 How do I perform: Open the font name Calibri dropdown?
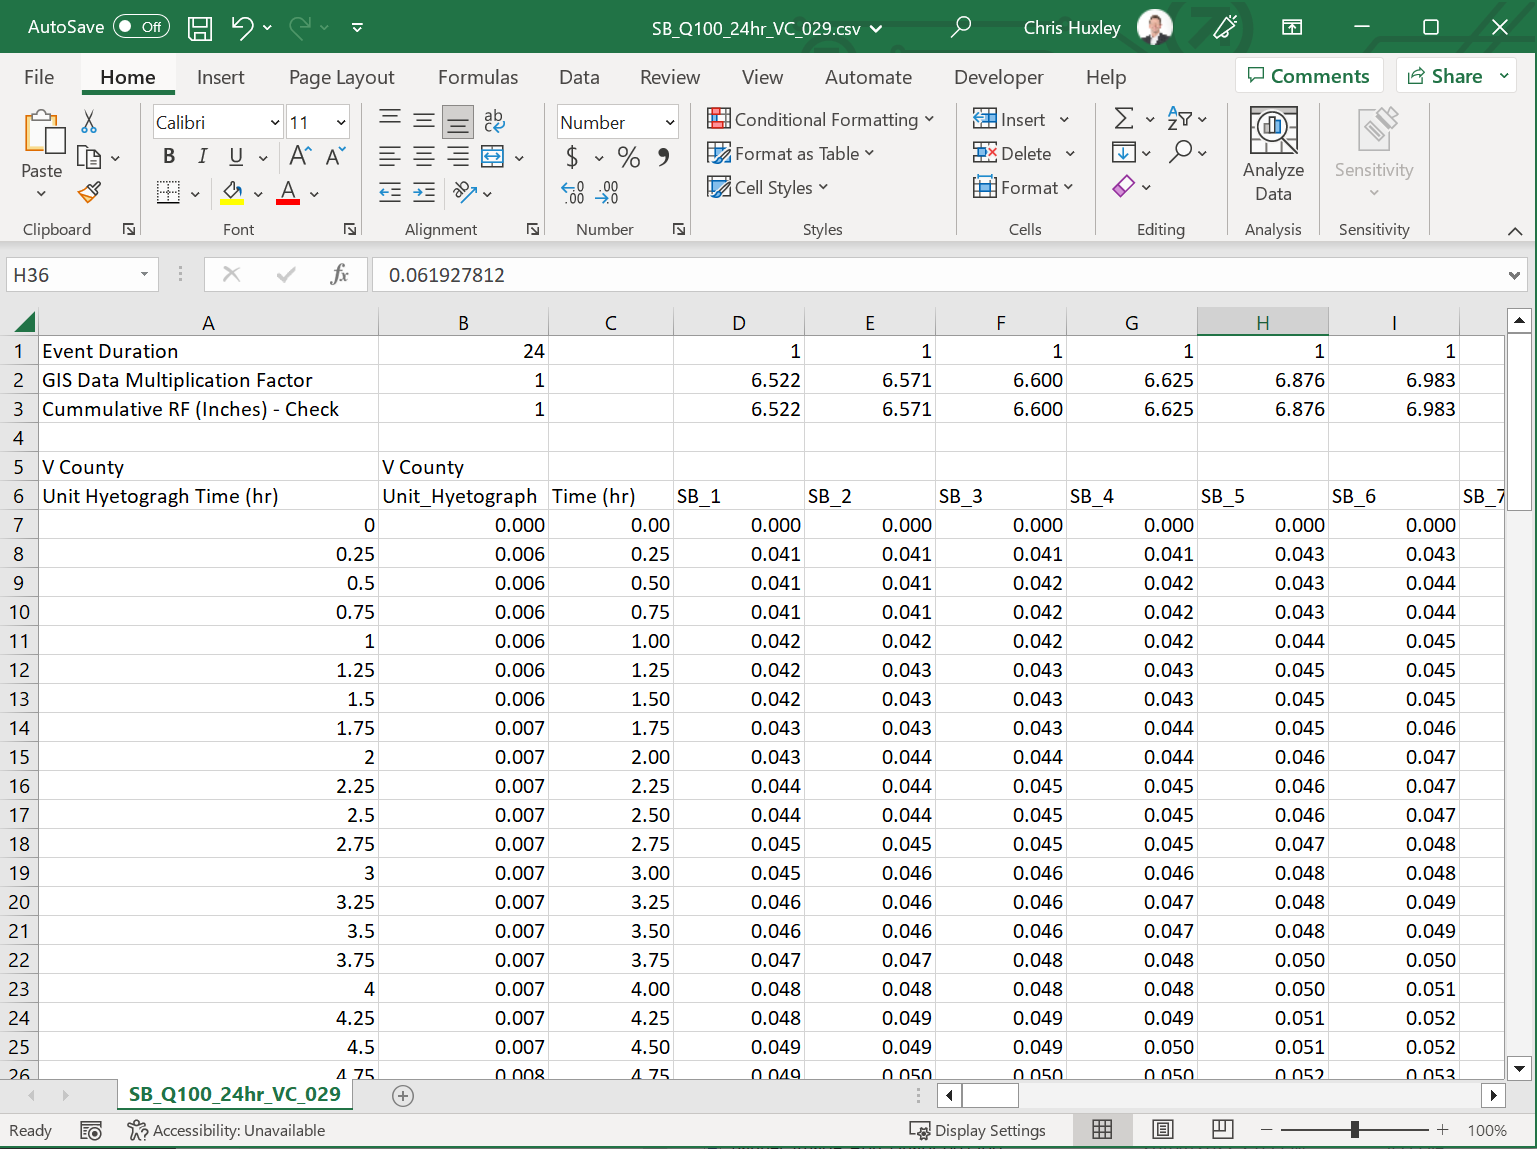275,123
